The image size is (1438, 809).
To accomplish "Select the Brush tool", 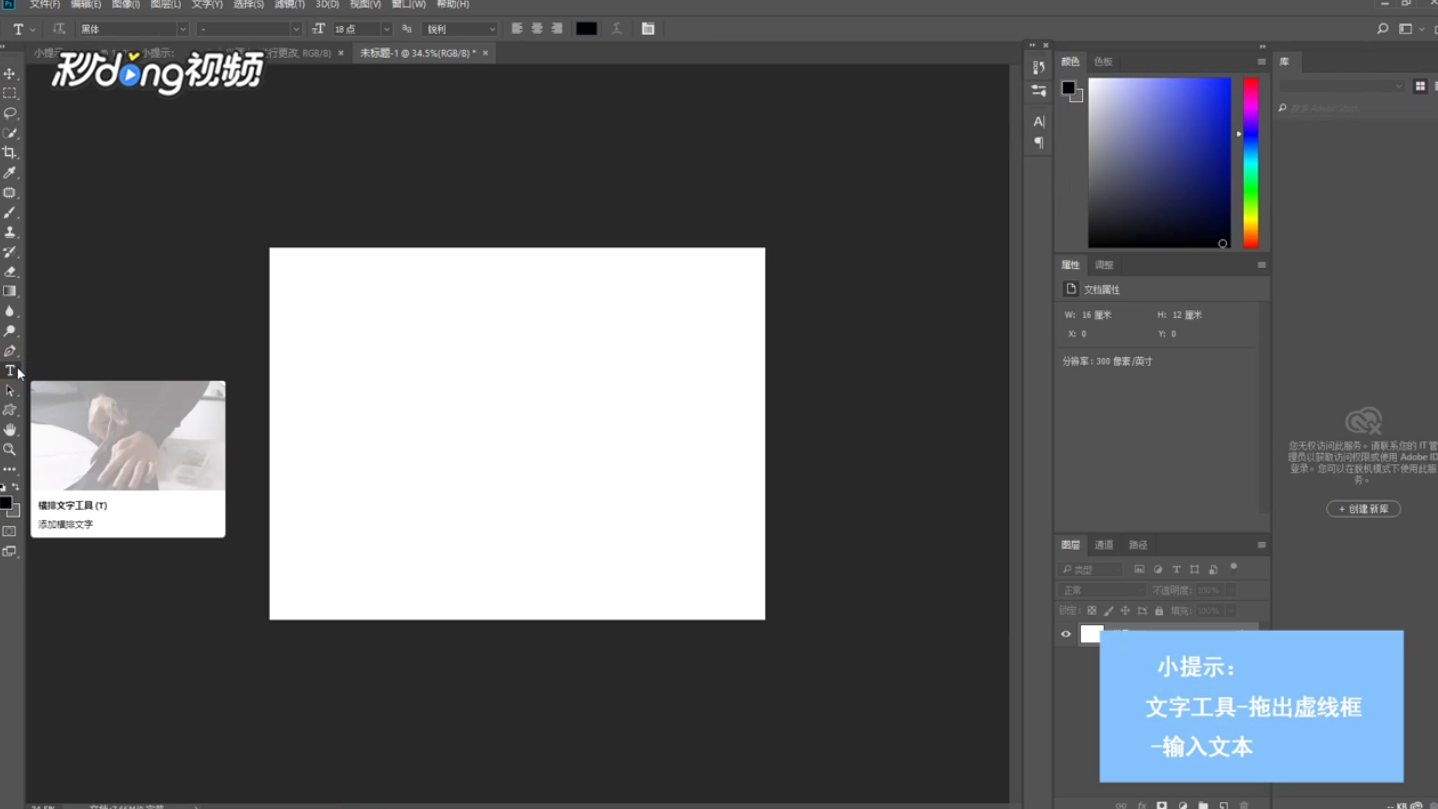I will [x=10, y=212].
